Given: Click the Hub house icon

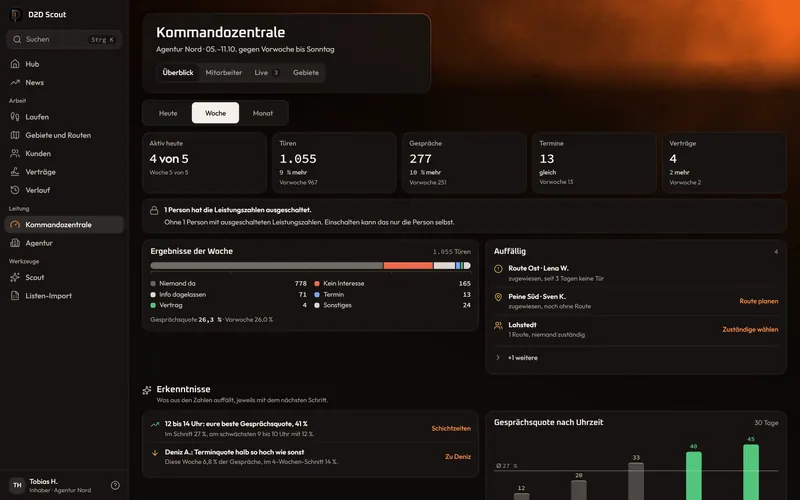Looking at the screenshot, I should pyautogui.click(x=15, y=64).
